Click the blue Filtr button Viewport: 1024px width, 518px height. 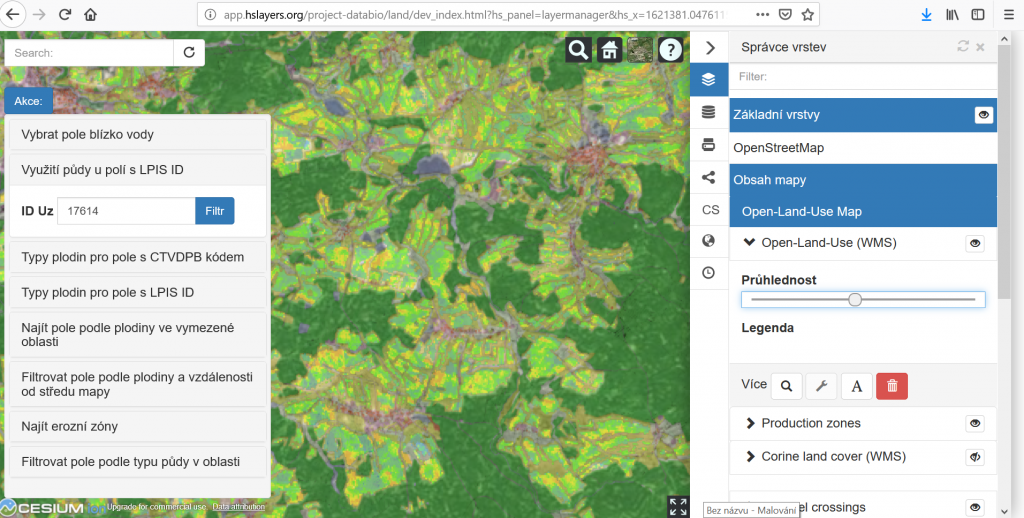215,211
